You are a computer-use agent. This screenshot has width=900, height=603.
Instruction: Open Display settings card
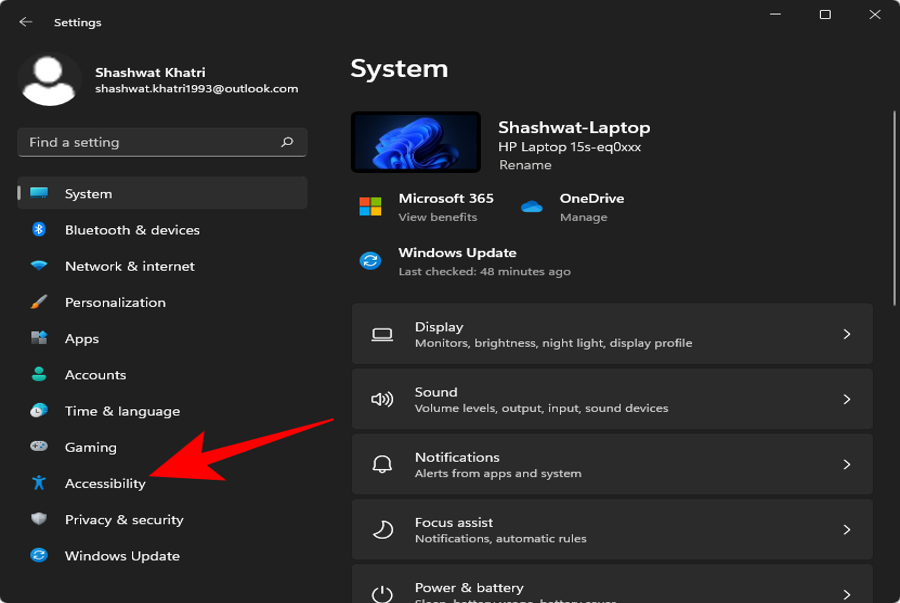click(x=612, y=334)
